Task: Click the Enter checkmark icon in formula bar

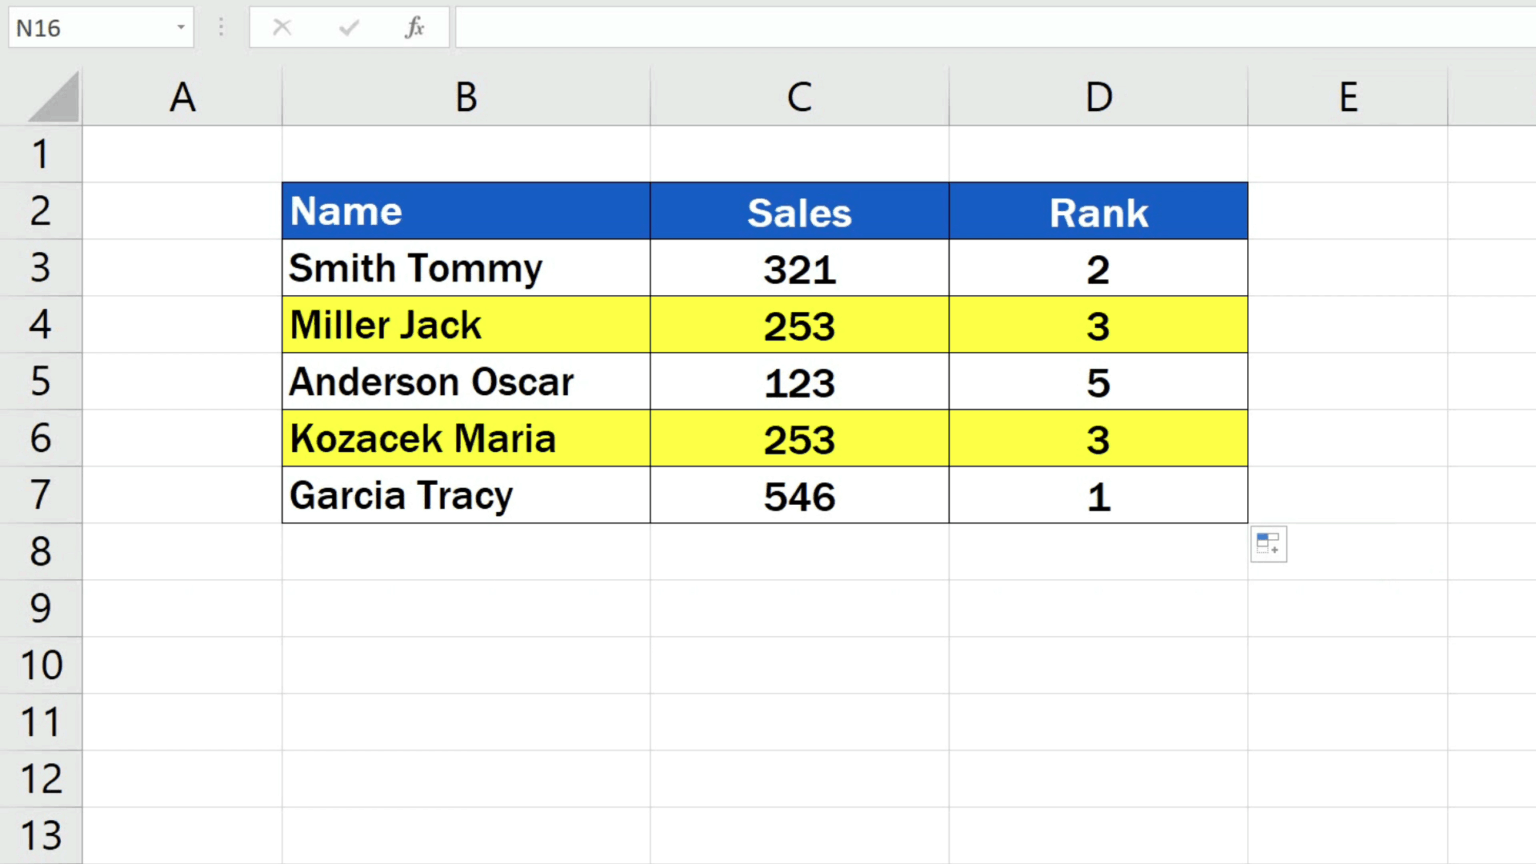Action: tap(348, 27)
